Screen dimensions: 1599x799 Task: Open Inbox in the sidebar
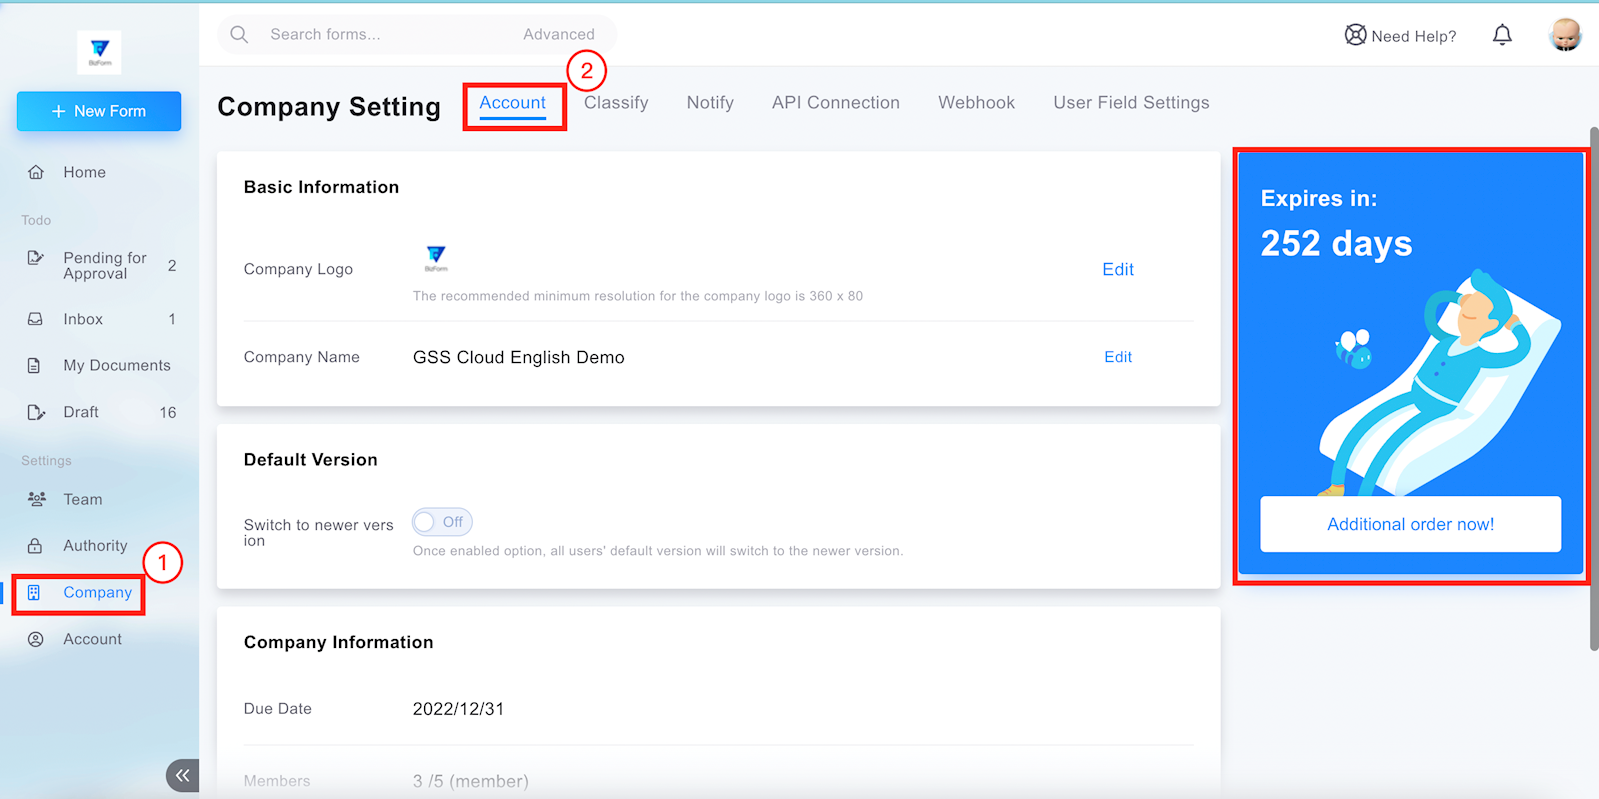tap(83, 319)
